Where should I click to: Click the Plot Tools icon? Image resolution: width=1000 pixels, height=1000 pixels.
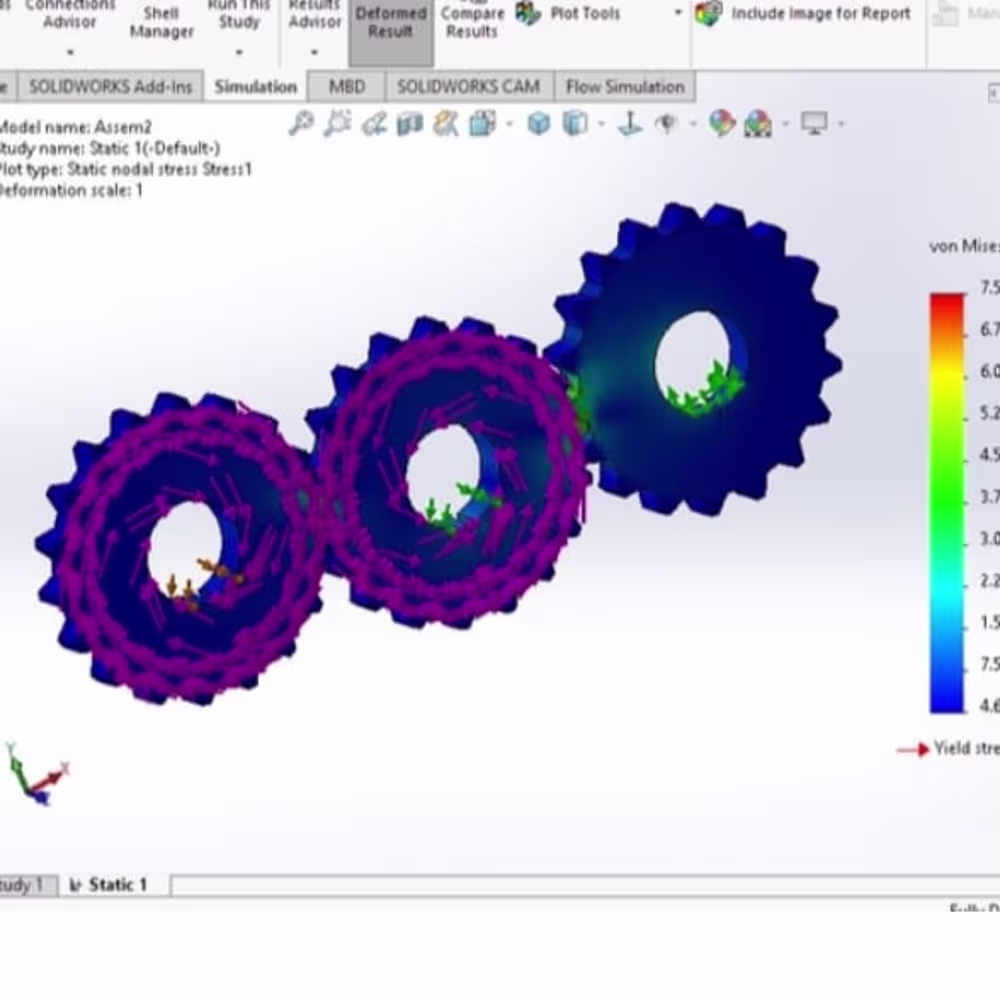coord(528,13)
